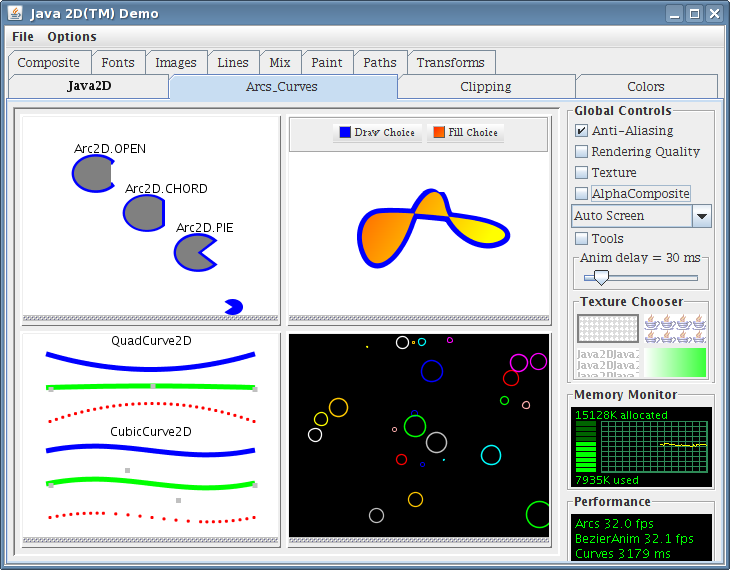This screenshot has width=730, height=570.
Task: Enable the Rendering Quality checkbox
Action: pos(581,152)
